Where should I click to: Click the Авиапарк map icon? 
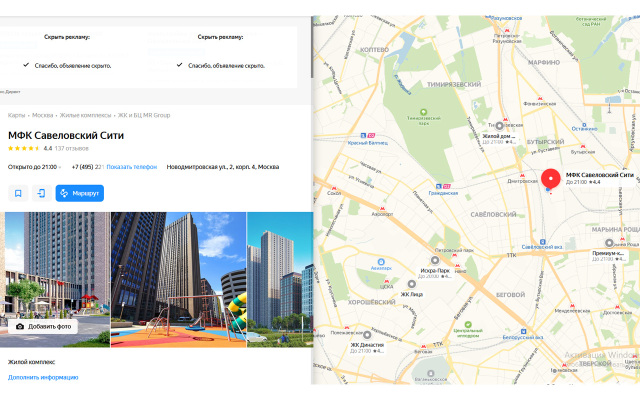(381, 262)
